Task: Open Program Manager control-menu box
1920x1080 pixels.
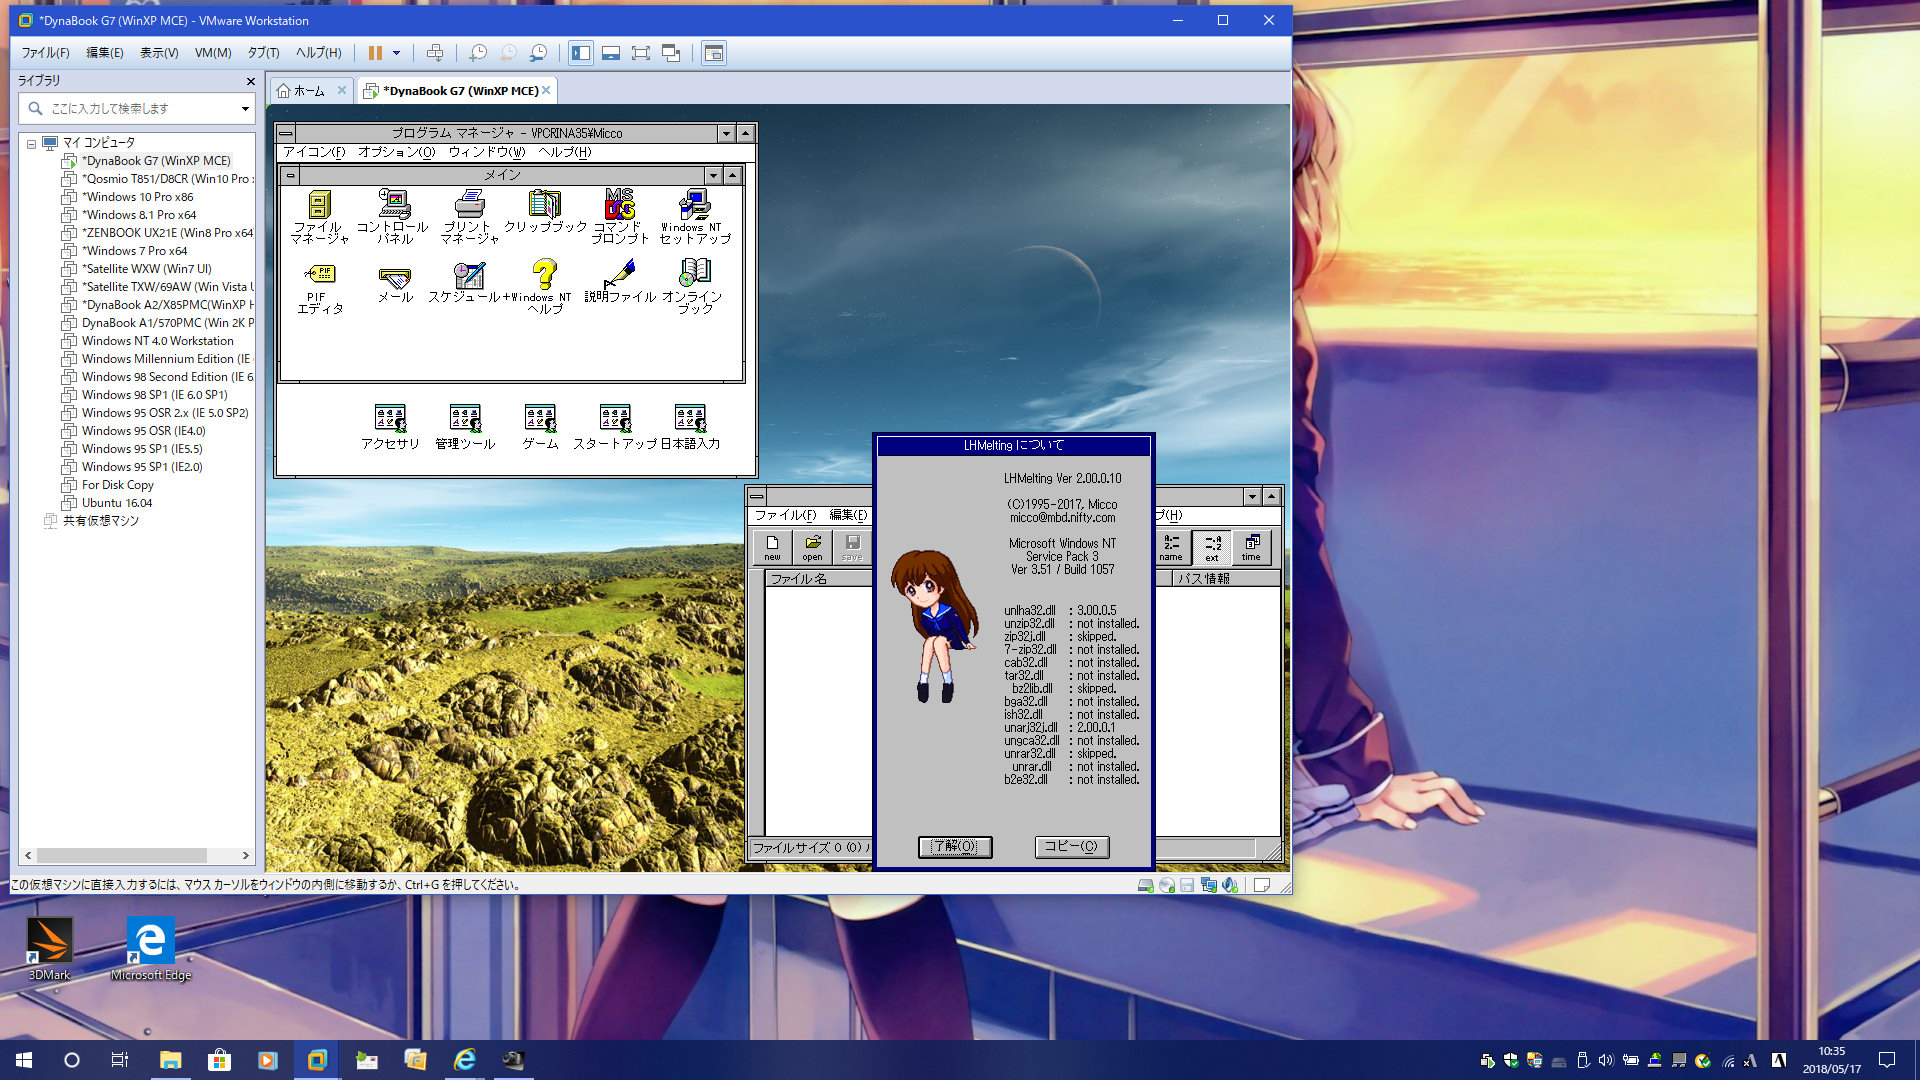Action: (x=286, y=133)
